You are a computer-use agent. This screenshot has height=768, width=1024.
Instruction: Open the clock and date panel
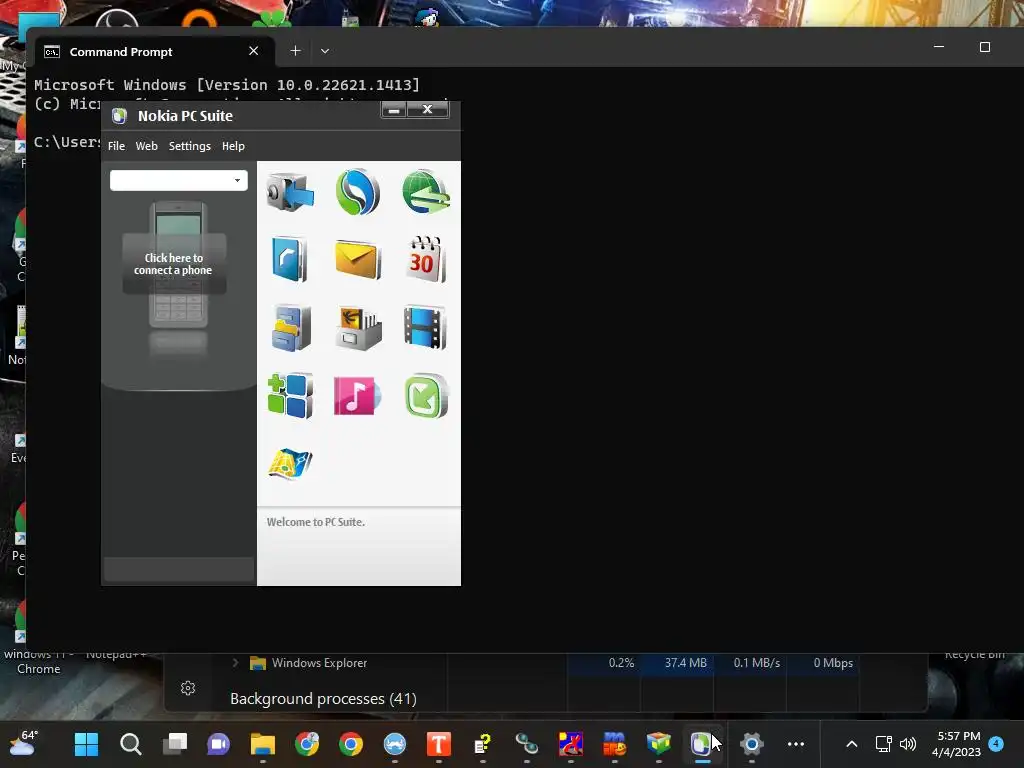pyautogui.click(x=957, y=744)
